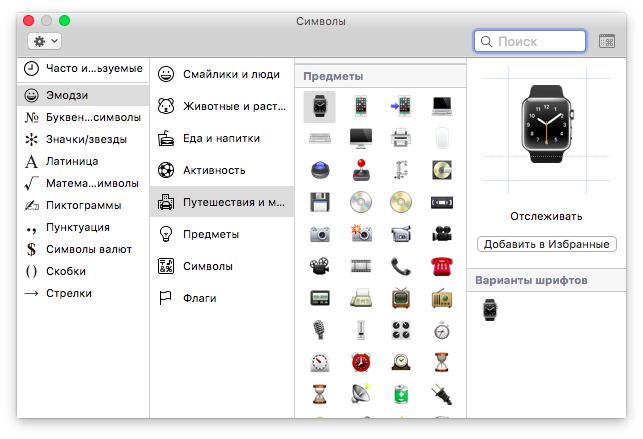The height and width of the screenshot is (439, 643).
Task: Choose the timer clock emoji
Action: 319,362
